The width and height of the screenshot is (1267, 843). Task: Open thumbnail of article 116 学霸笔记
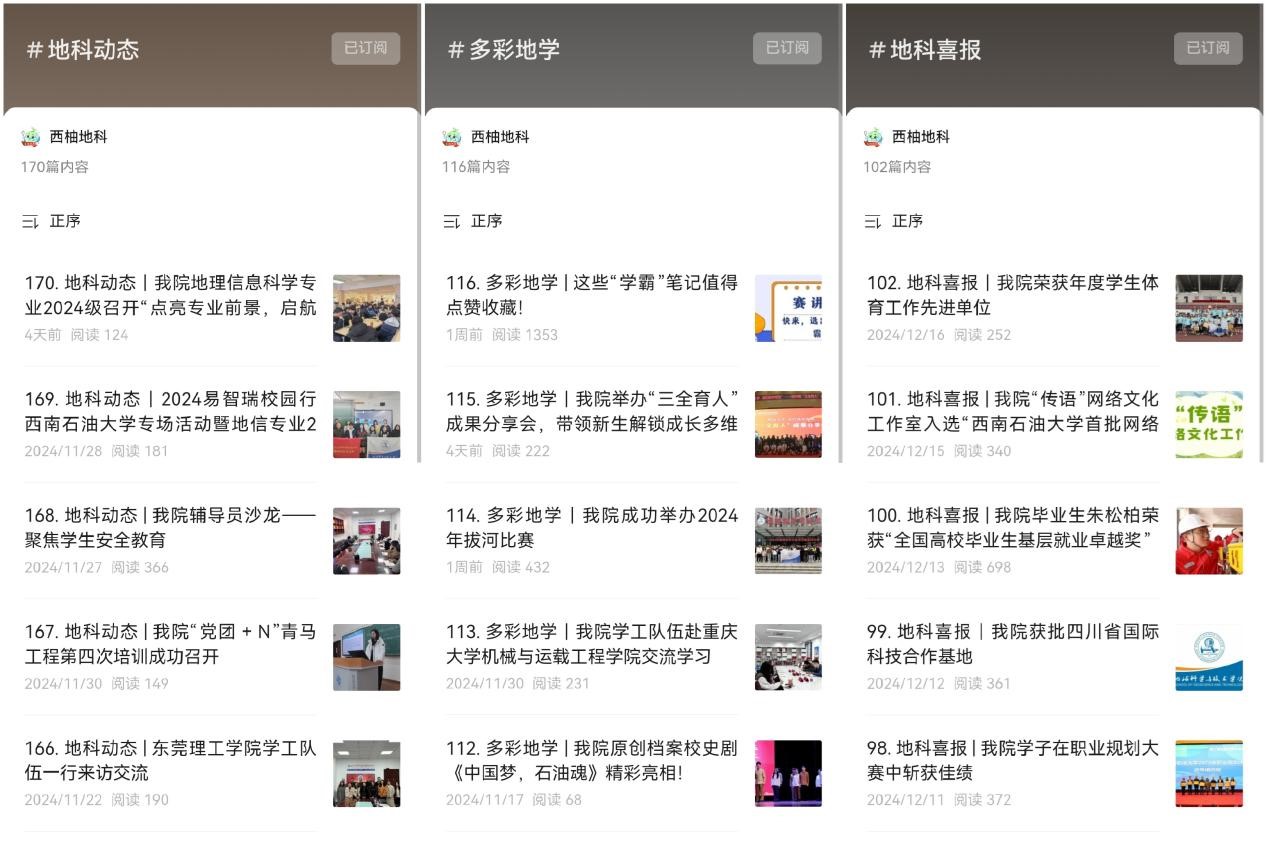coord(788,308)
